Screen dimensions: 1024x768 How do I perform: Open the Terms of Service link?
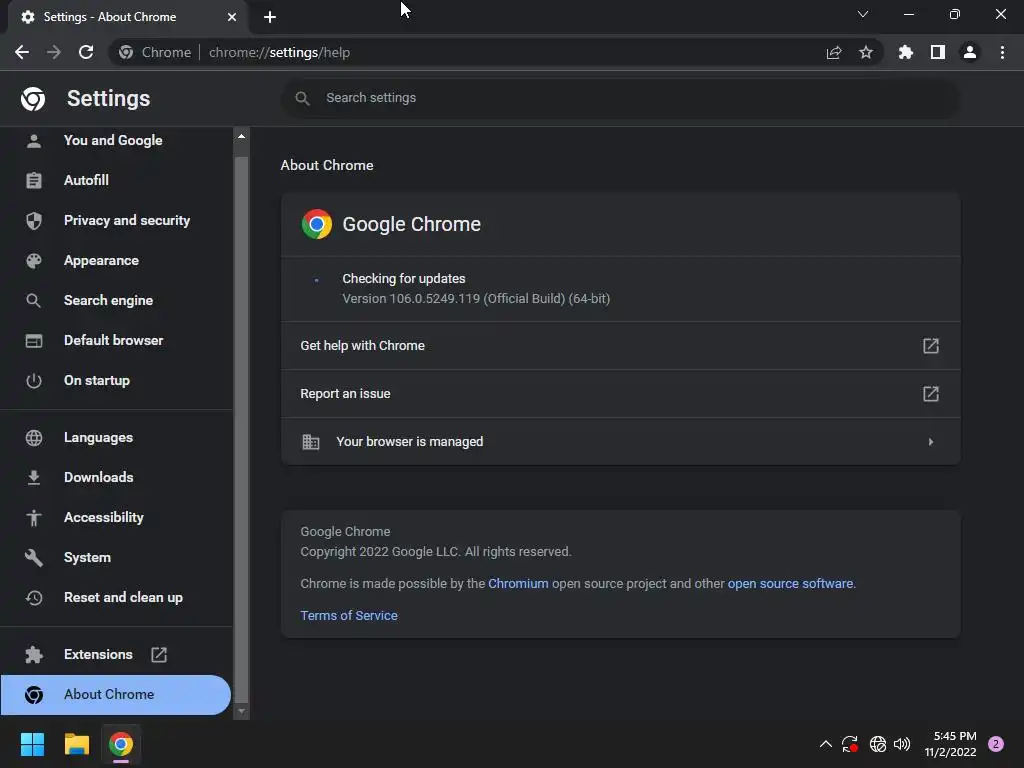(349, 616)
